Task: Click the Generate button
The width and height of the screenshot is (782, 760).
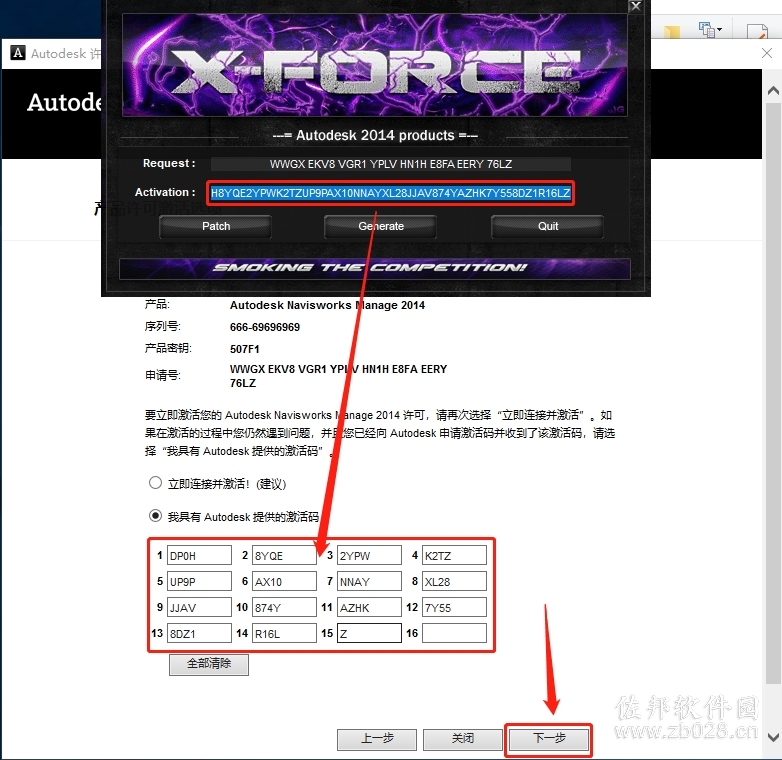Action: [x=381, y=226]
